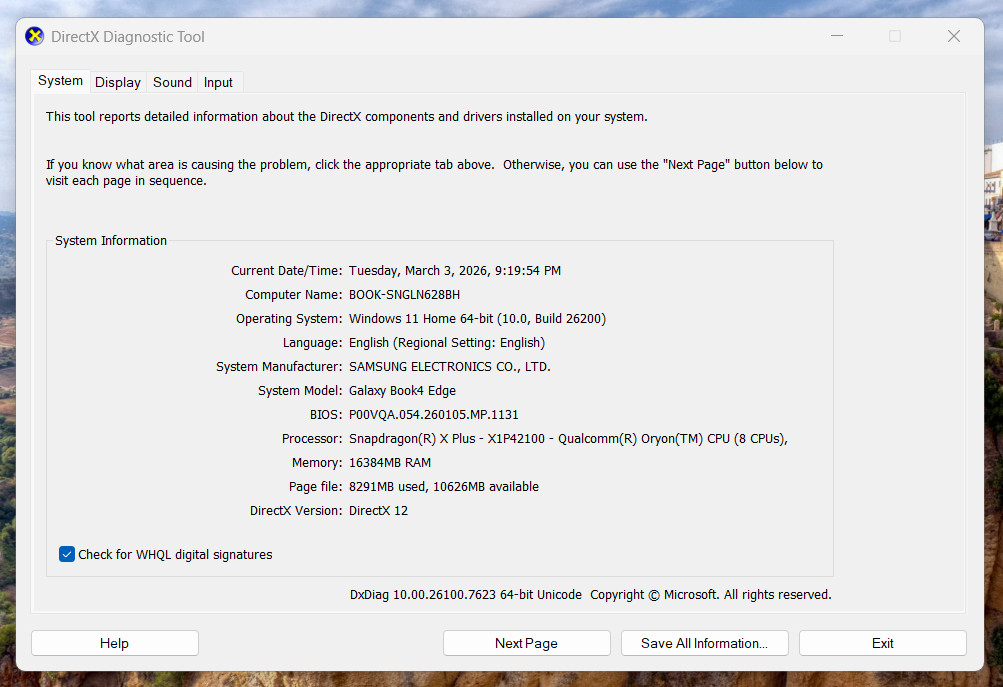Open the Input tab
The height and width of the screenshot is (687, 1003).
pos(218,83)
